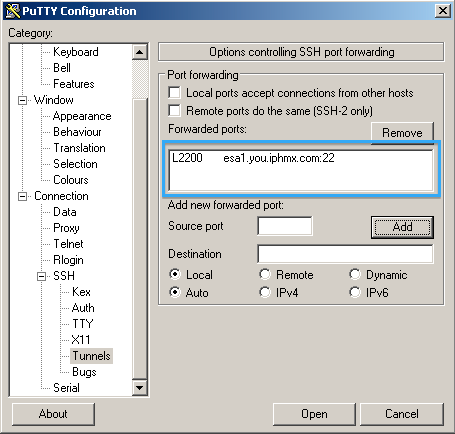
Task: Open the Bugs category
Action: tap(84, 372)
